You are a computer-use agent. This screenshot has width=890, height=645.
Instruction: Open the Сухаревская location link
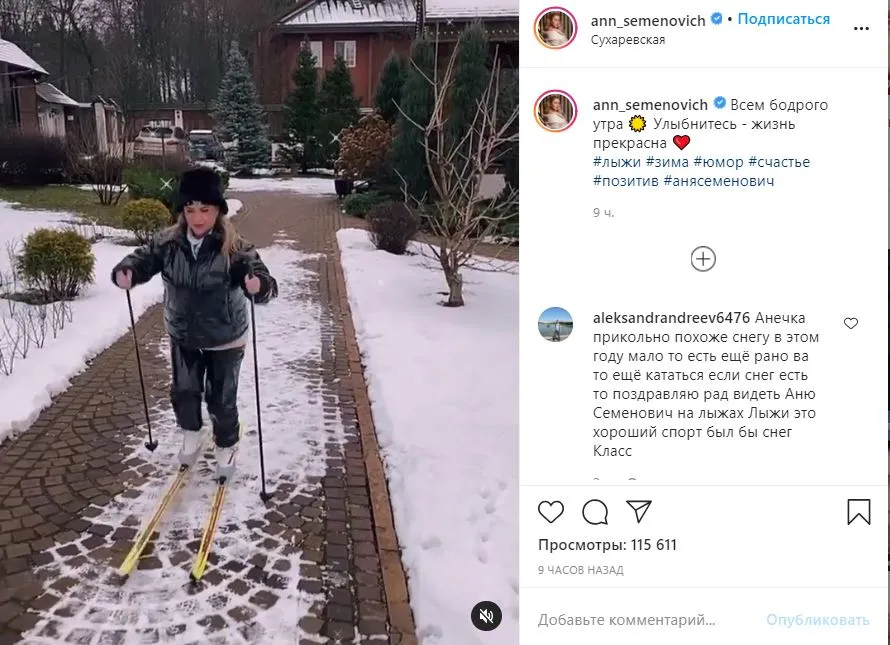pos(628,40)
